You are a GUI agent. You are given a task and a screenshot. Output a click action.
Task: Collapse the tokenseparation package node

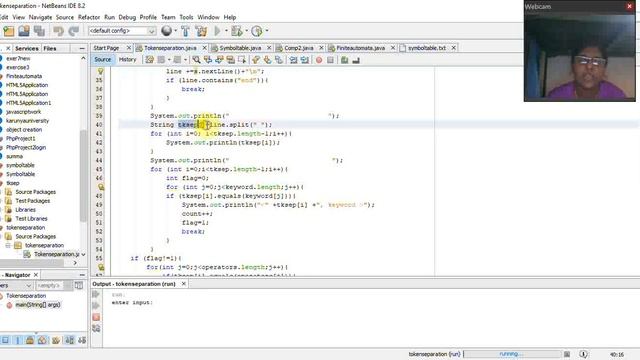point(8,245)
